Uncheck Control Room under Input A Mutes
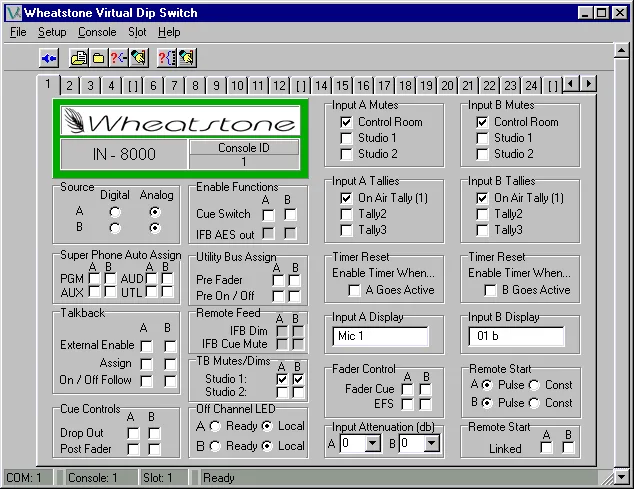The width and height of the screenshot is (634, 489). (346, 122)
